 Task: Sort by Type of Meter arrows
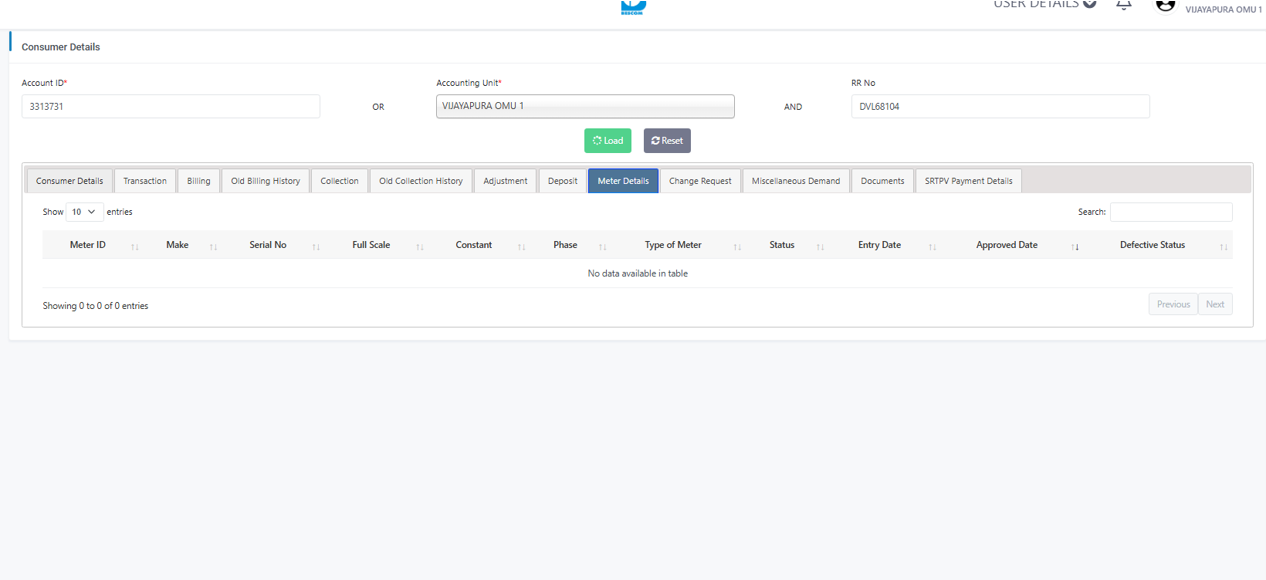(x=737, y=246)
